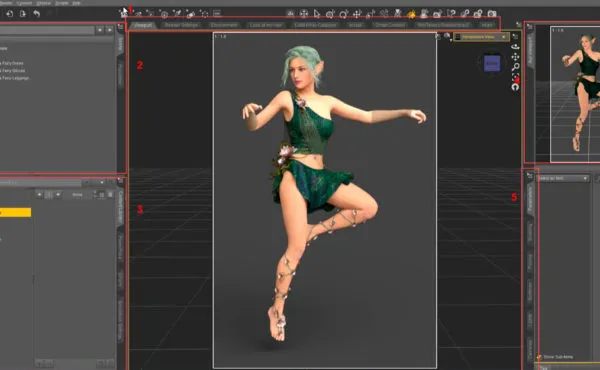Click the render camera icon at toolbar end

(x=492, y=14)
